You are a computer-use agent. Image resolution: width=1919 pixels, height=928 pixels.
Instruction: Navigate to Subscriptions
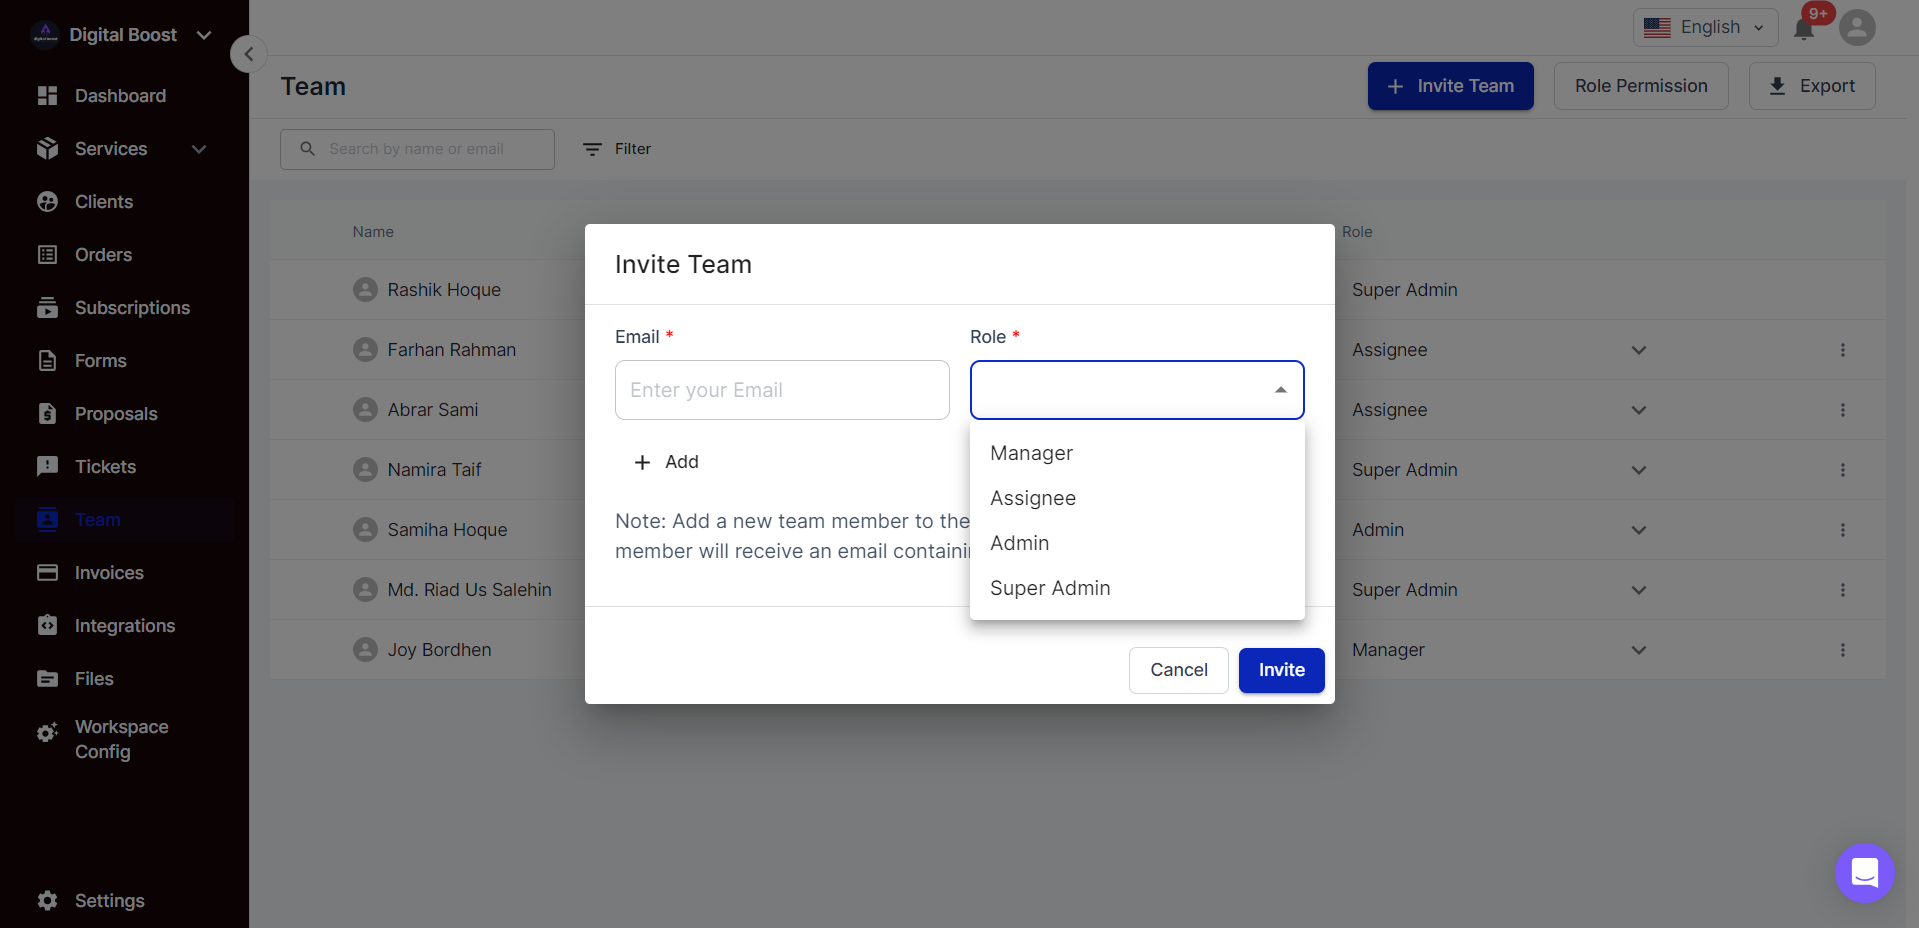pyautogui.click(x=132, y=307)
